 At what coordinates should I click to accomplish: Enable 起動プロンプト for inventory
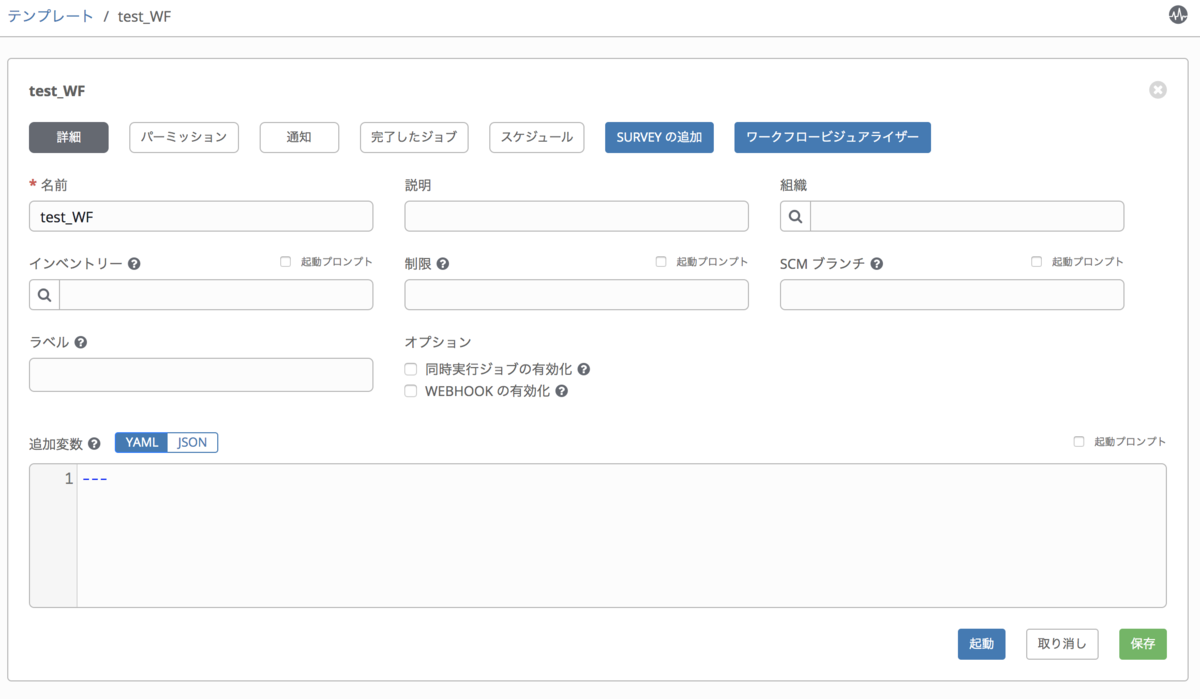pos(285,262)
